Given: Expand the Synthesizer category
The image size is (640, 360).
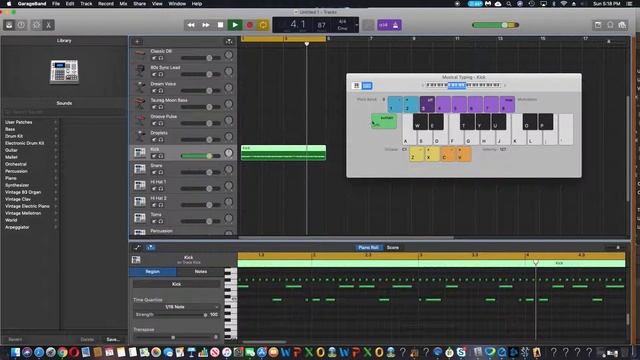Looking at the screenshot, I should 56,185.
